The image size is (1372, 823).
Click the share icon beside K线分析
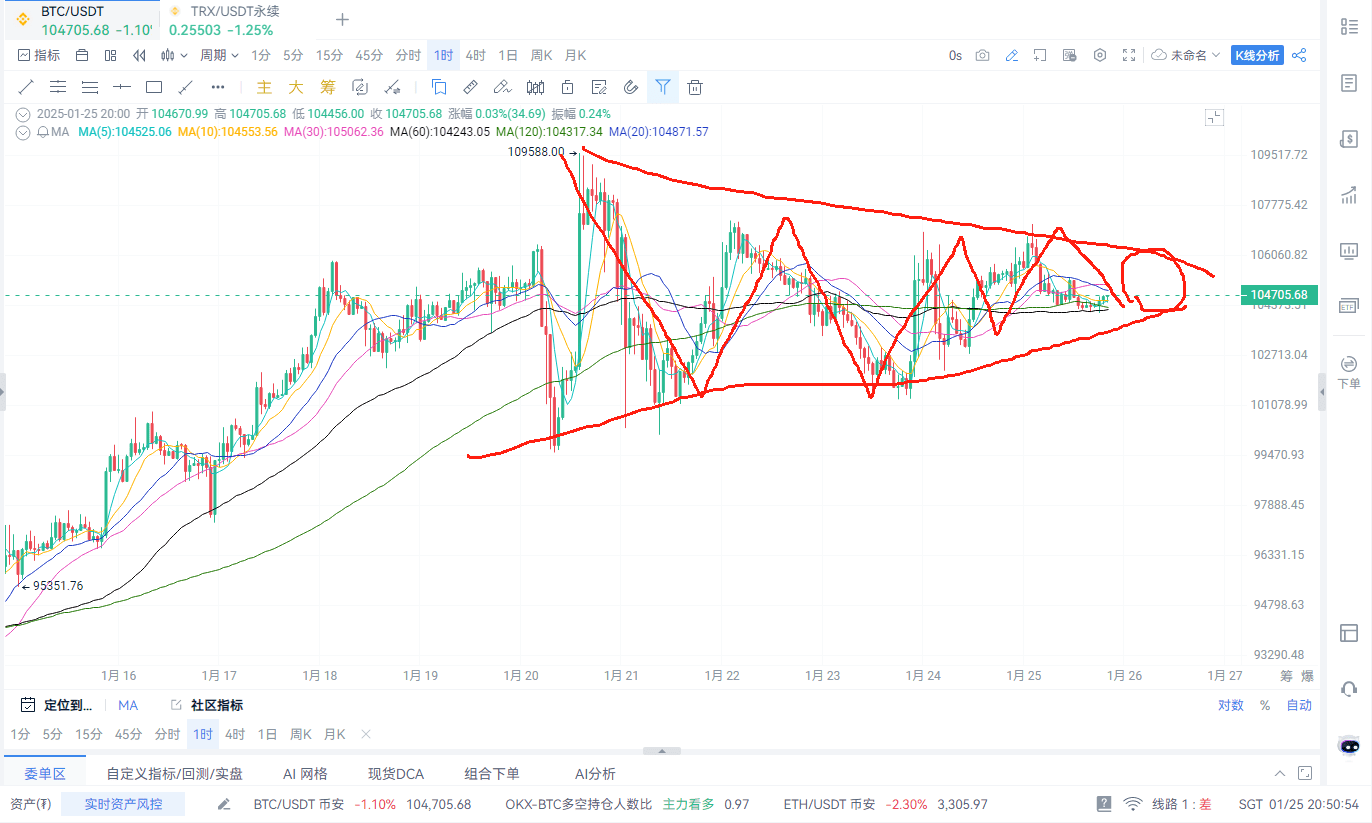click(1299, 56)
